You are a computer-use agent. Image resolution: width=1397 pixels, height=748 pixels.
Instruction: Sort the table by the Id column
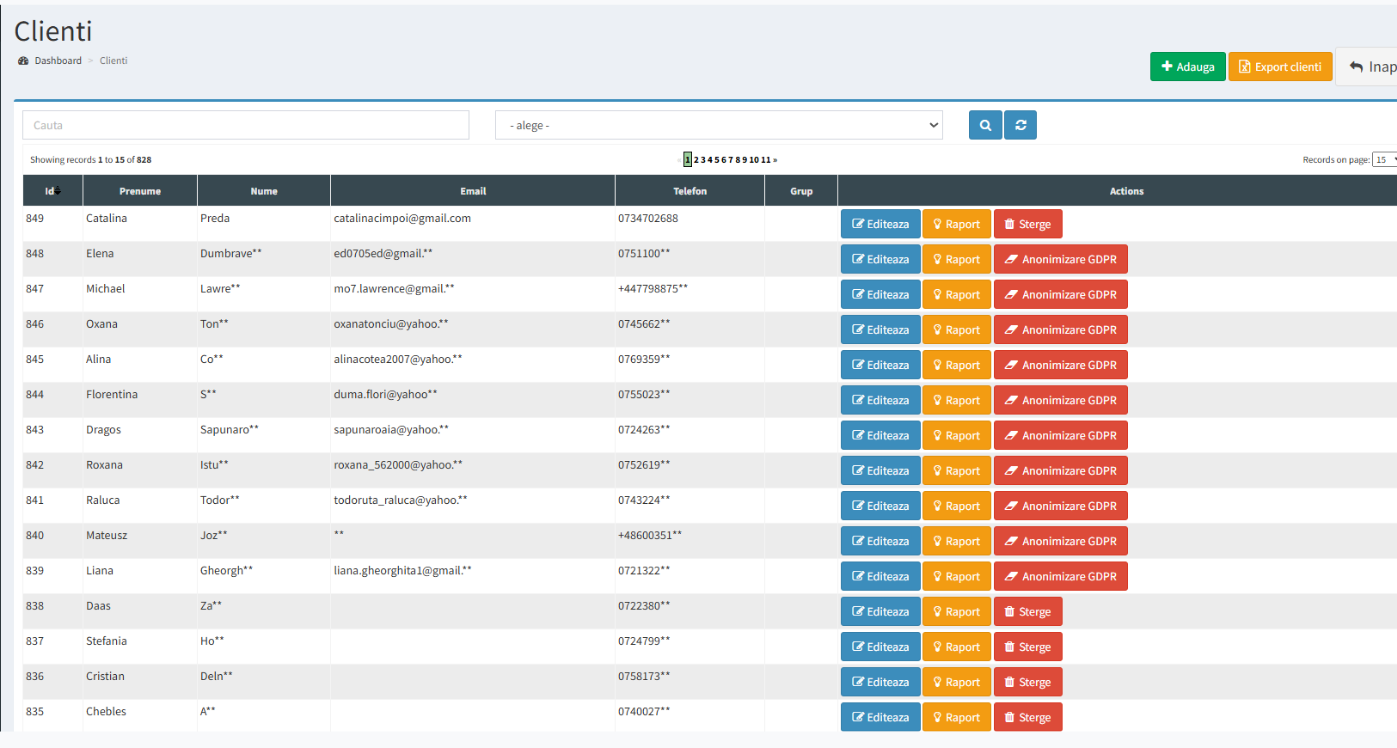(x=52, y=191)
